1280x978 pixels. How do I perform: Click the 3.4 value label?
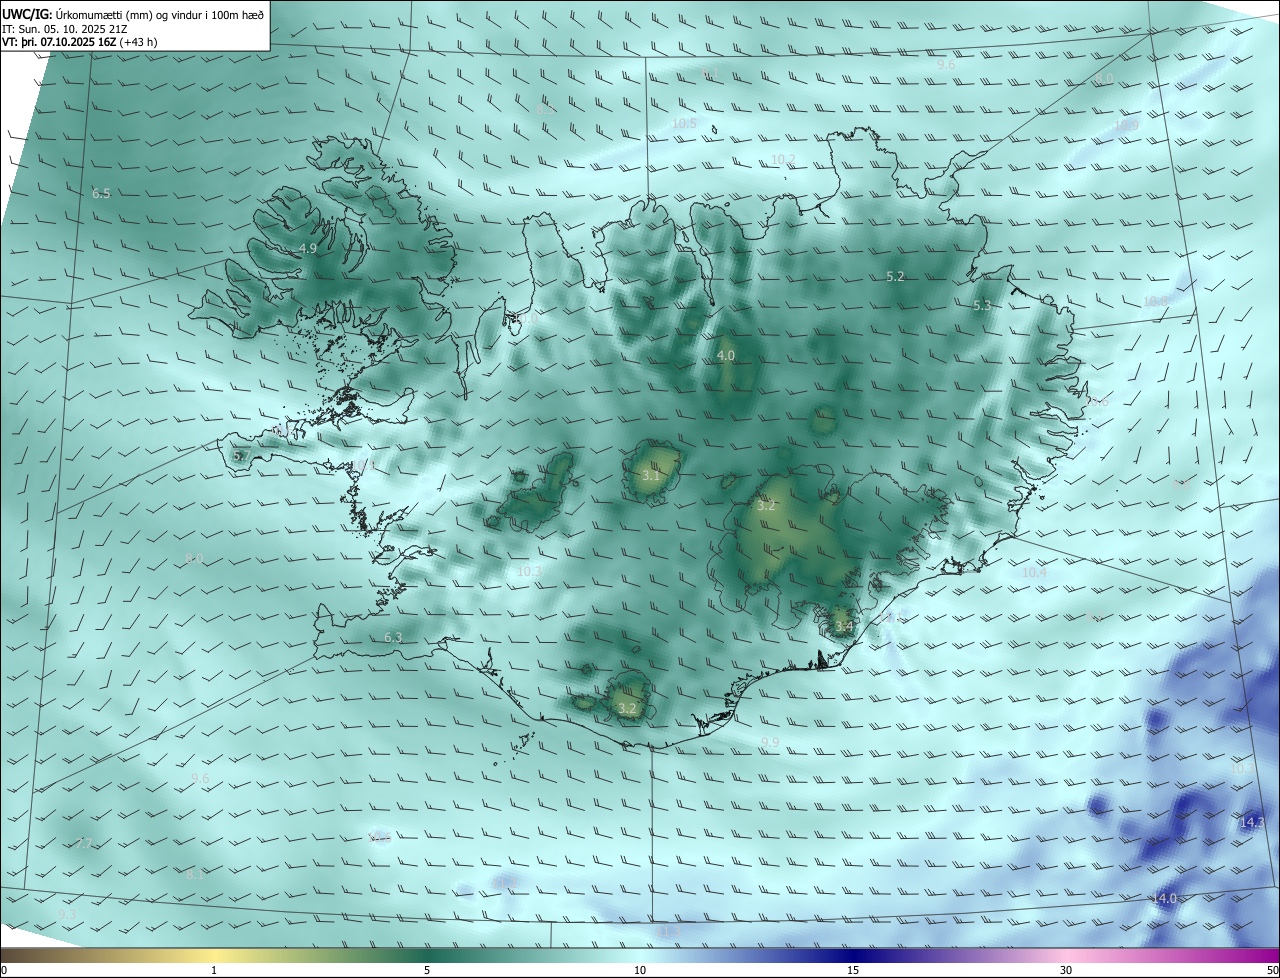pyautogui.click(x=844, y=627)
